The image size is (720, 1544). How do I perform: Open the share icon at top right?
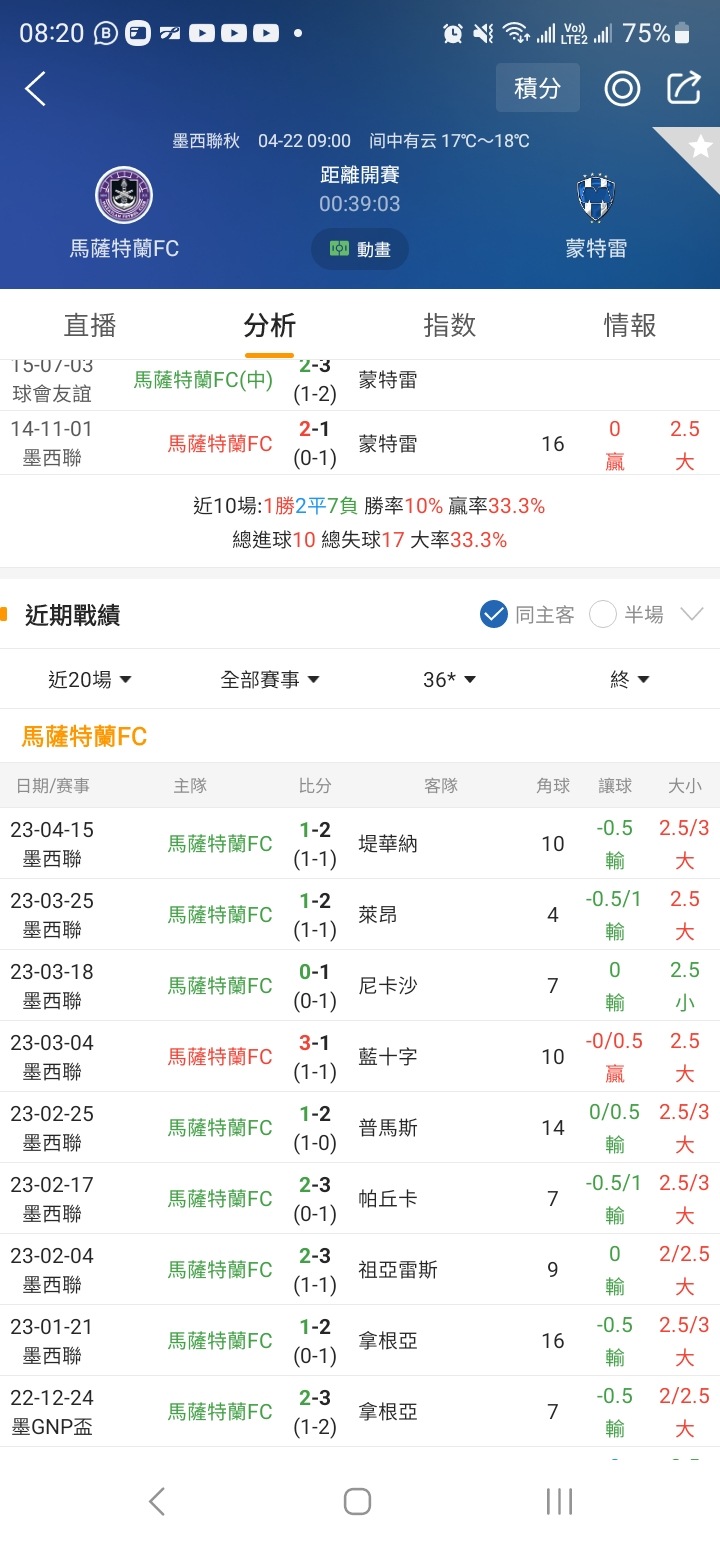pos(684,88)
